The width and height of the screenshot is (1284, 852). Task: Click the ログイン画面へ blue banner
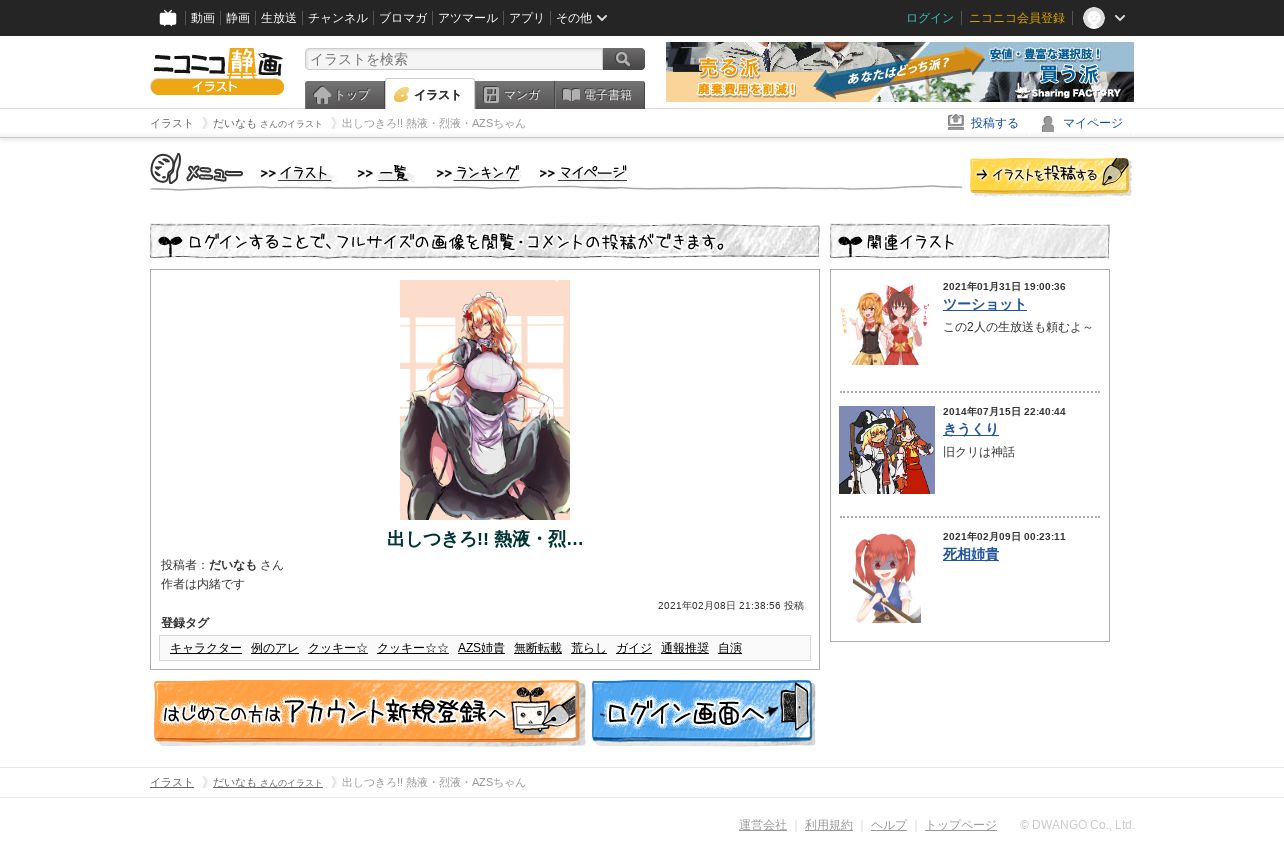point(703,713)
